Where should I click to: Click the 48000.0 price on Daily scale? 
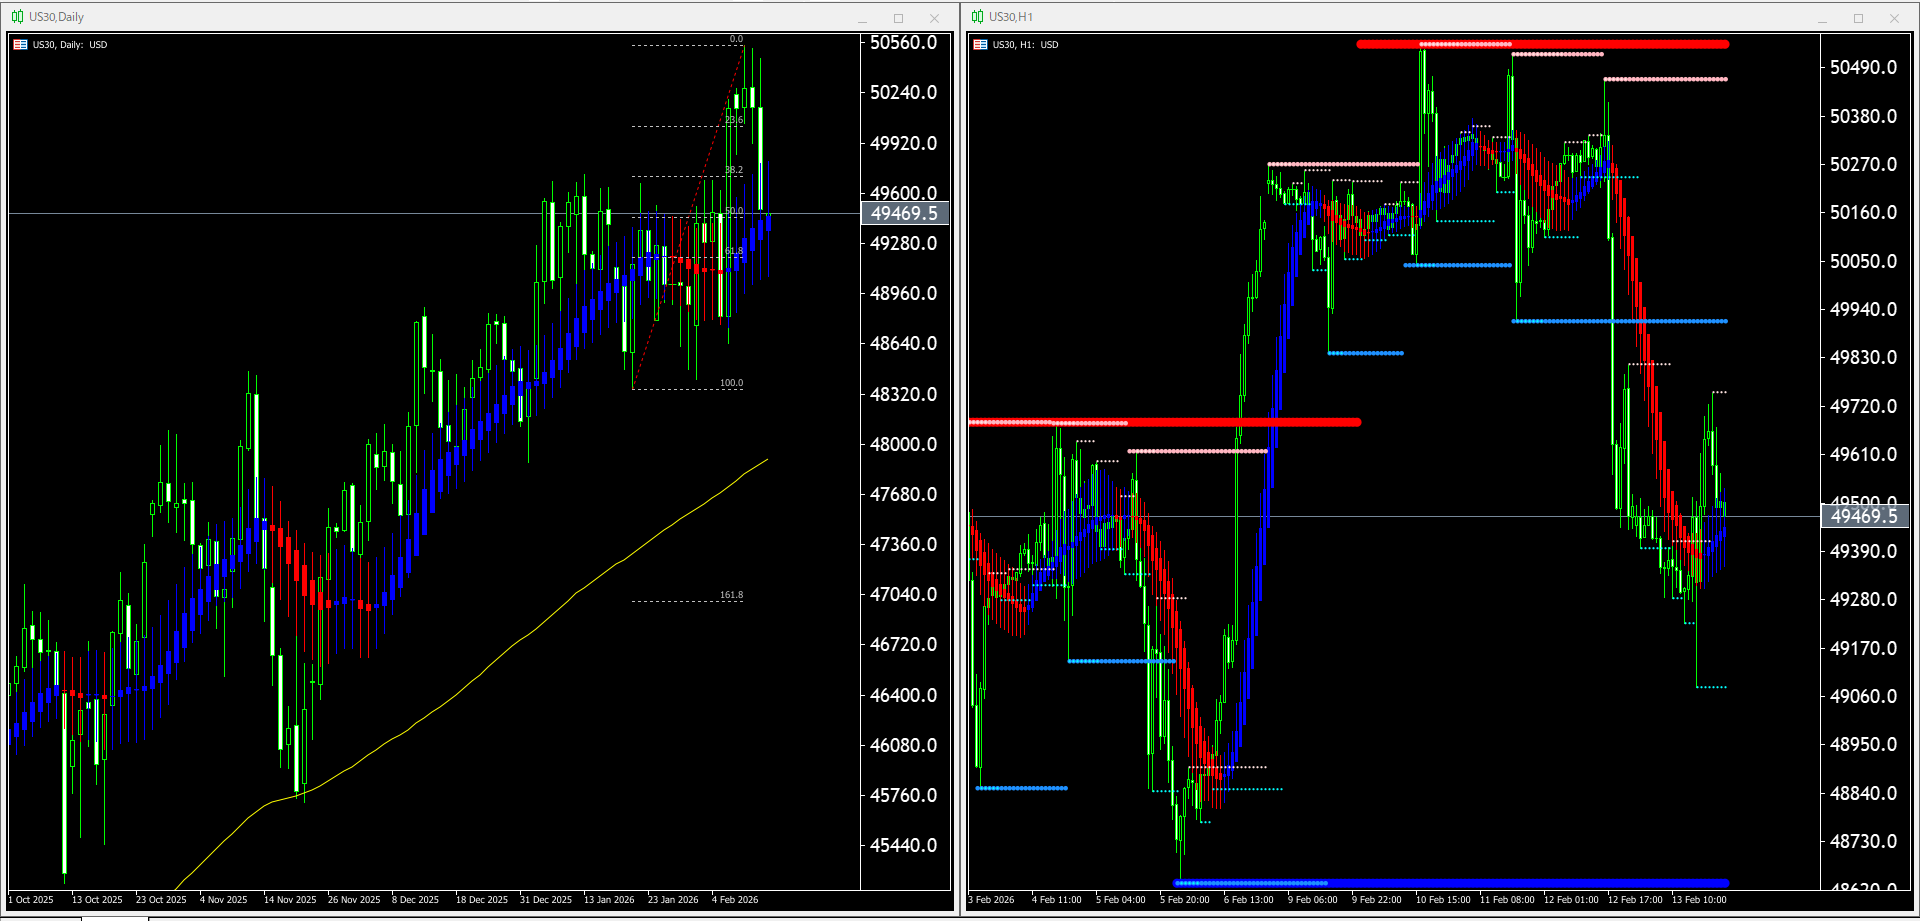pos(904,444)
